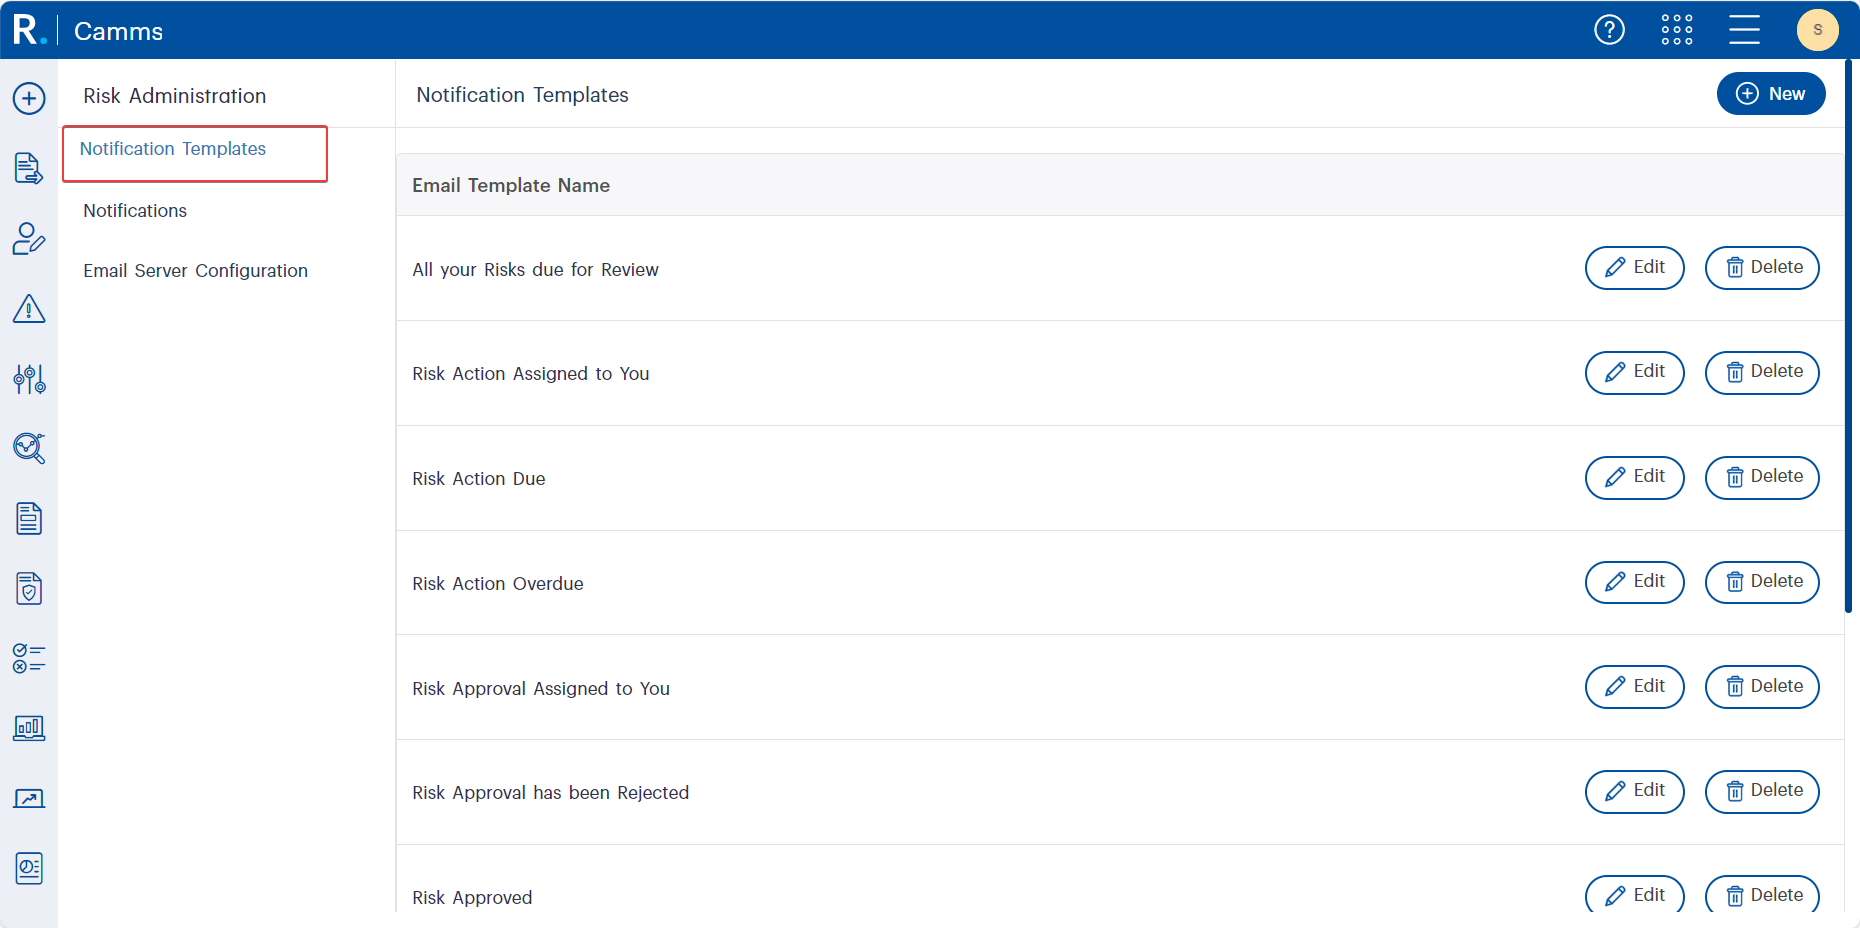
Task: Edit the 'Risk Approved' template
Action: pos(1635,895)
